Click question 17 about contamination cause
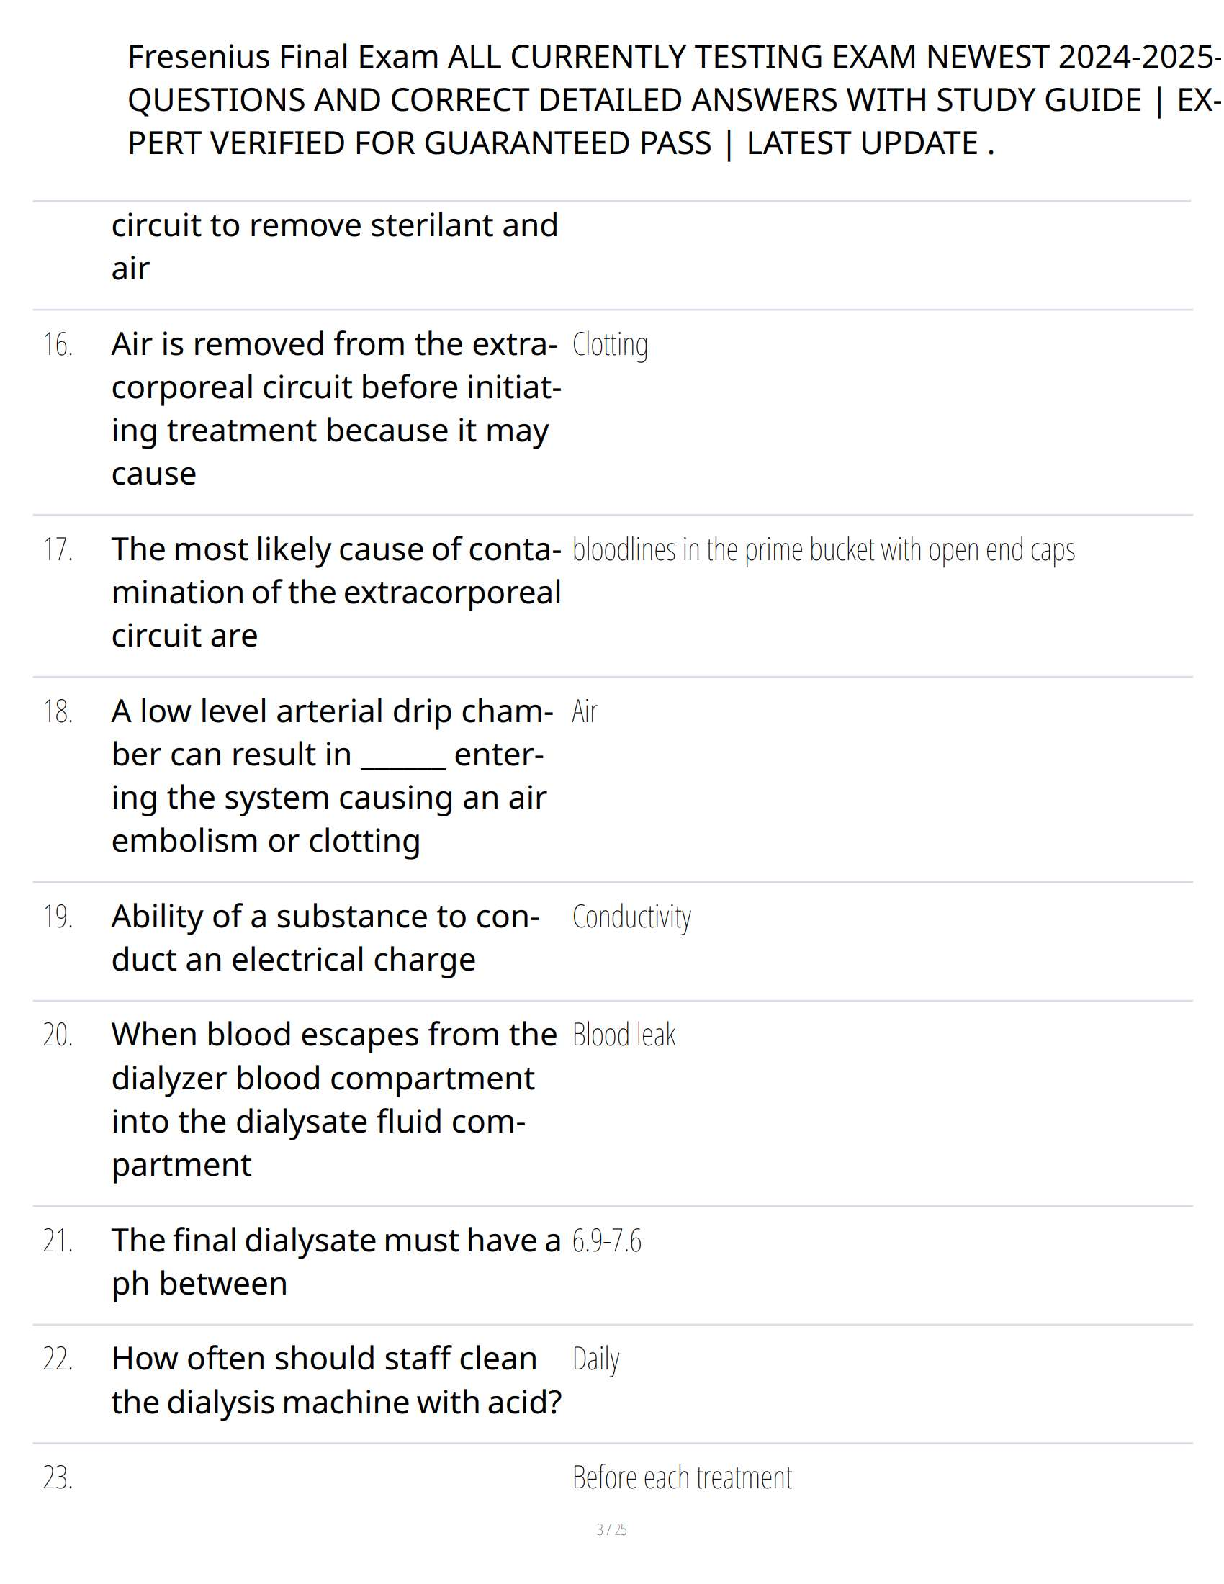The image size is (1224, 1584). click(336, 592)
